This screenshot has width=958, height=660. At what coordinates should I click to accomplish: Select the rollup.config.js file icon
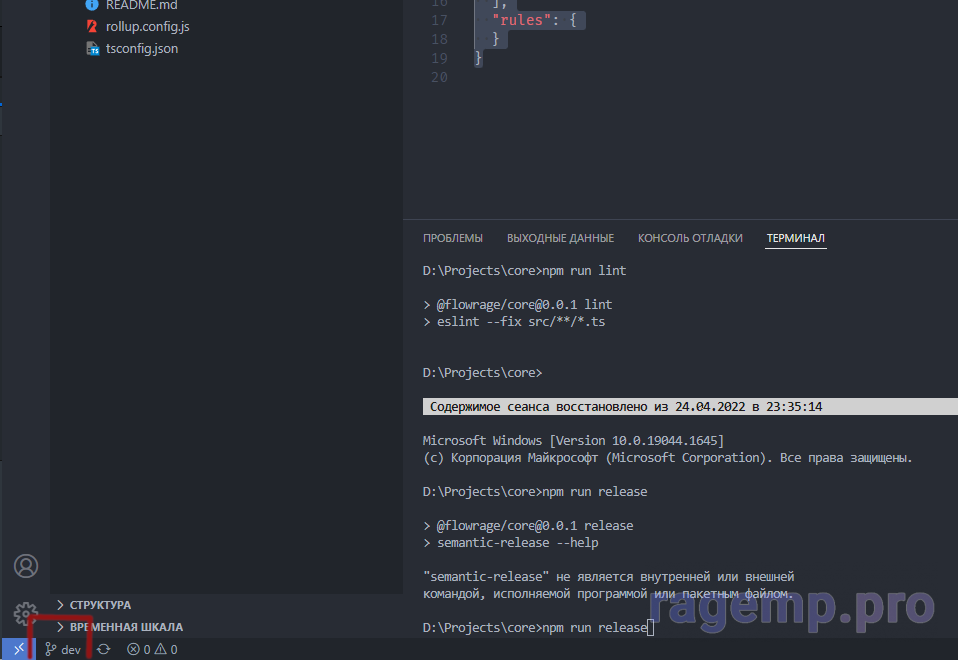coord(92,26)
